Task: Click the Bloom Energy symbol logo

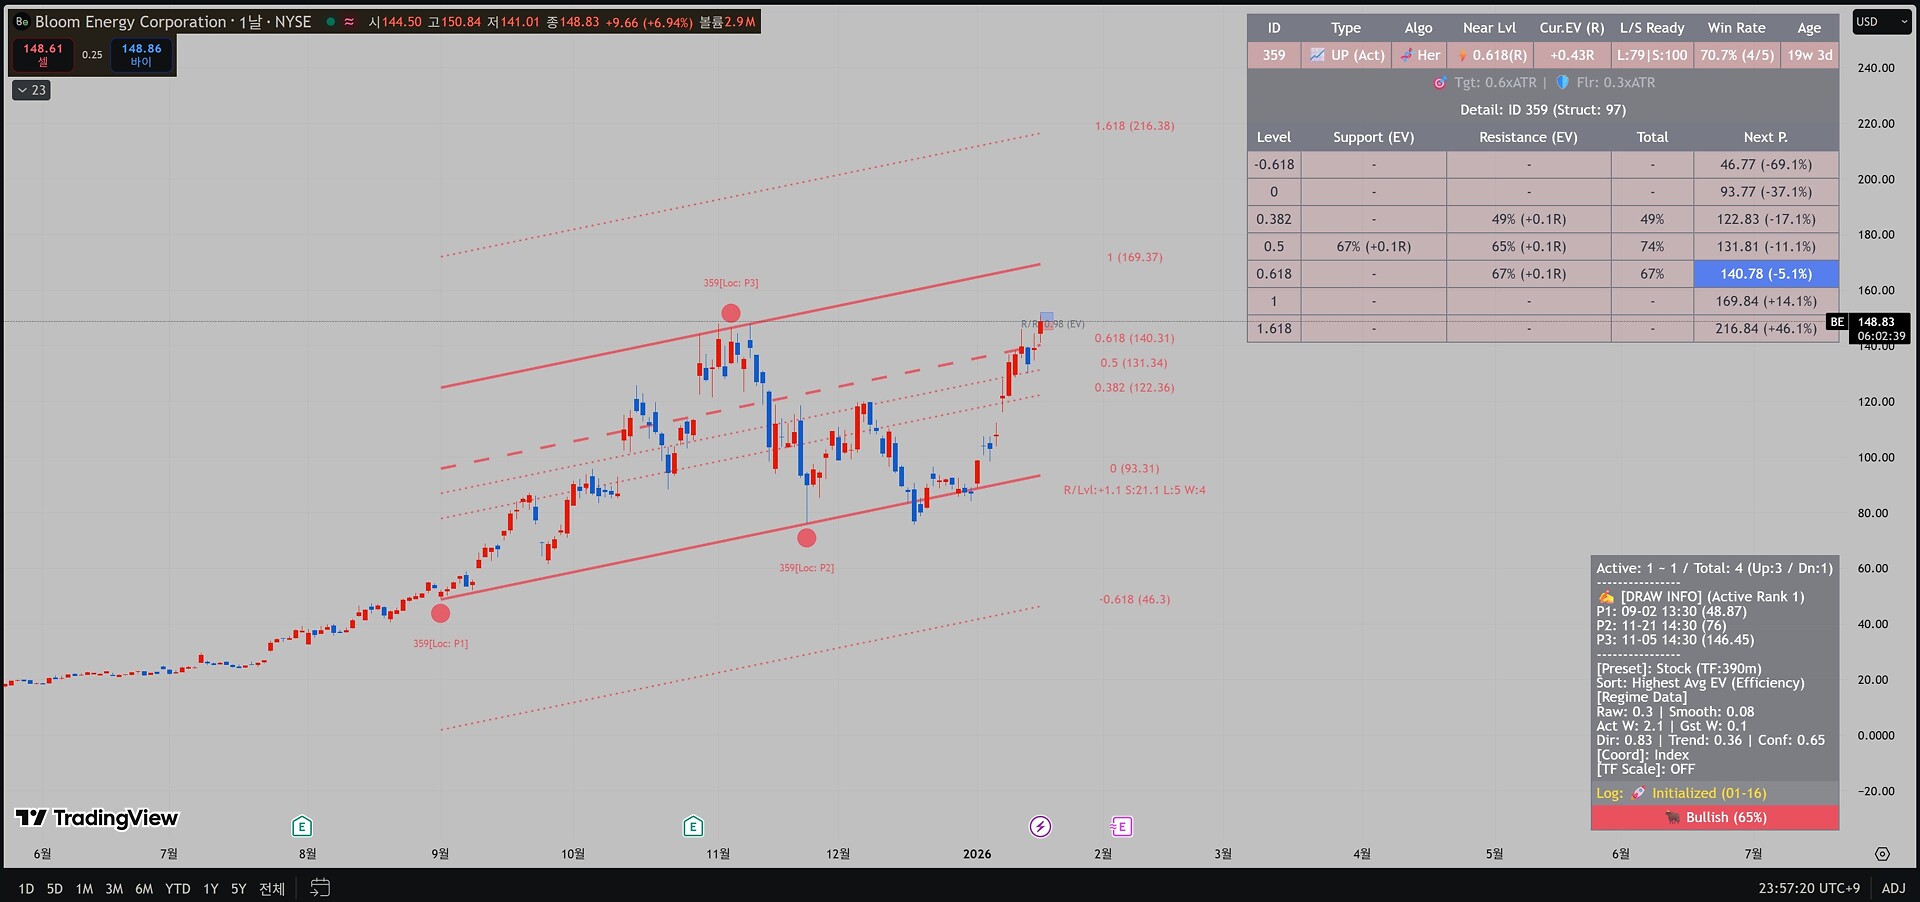Action: click(22, 22)
